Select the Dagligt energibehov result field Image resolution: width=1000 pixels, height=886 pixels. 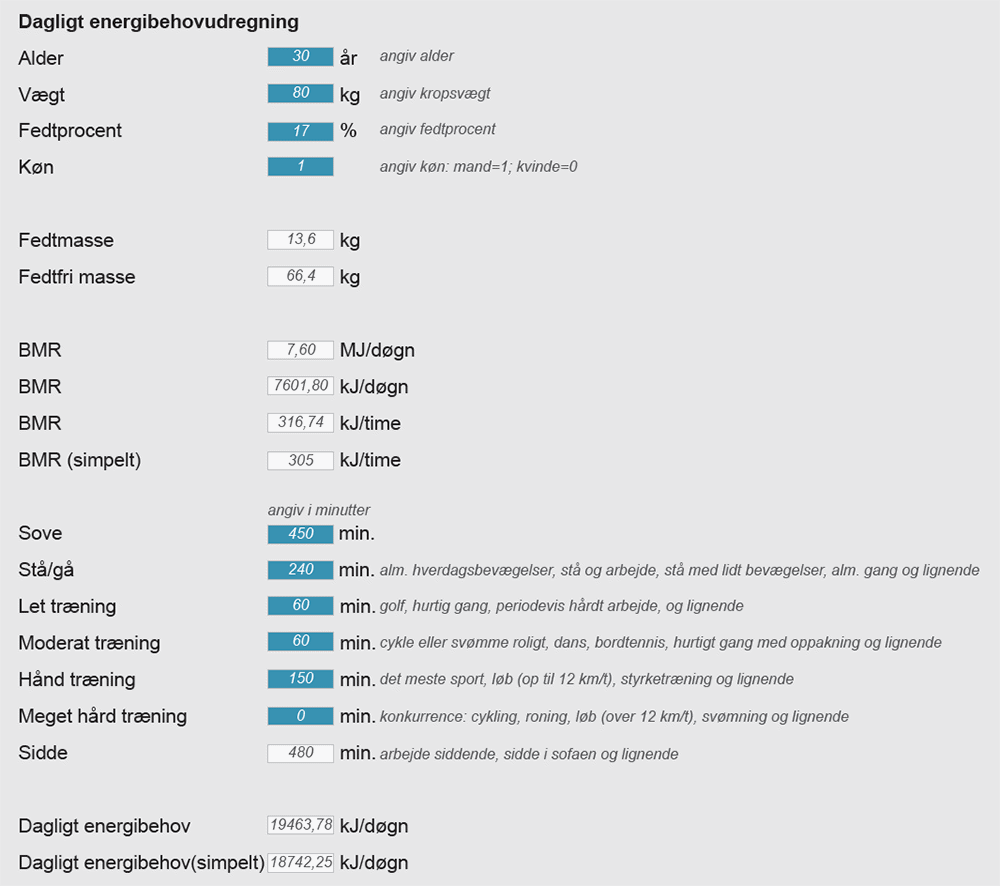point(300,825)
